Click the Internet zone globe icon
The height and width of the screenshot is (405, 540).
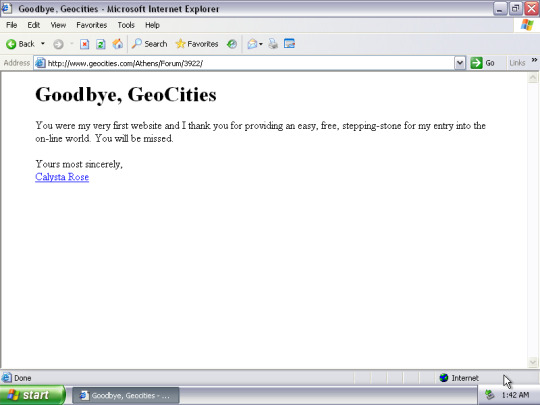coord(444,378)
